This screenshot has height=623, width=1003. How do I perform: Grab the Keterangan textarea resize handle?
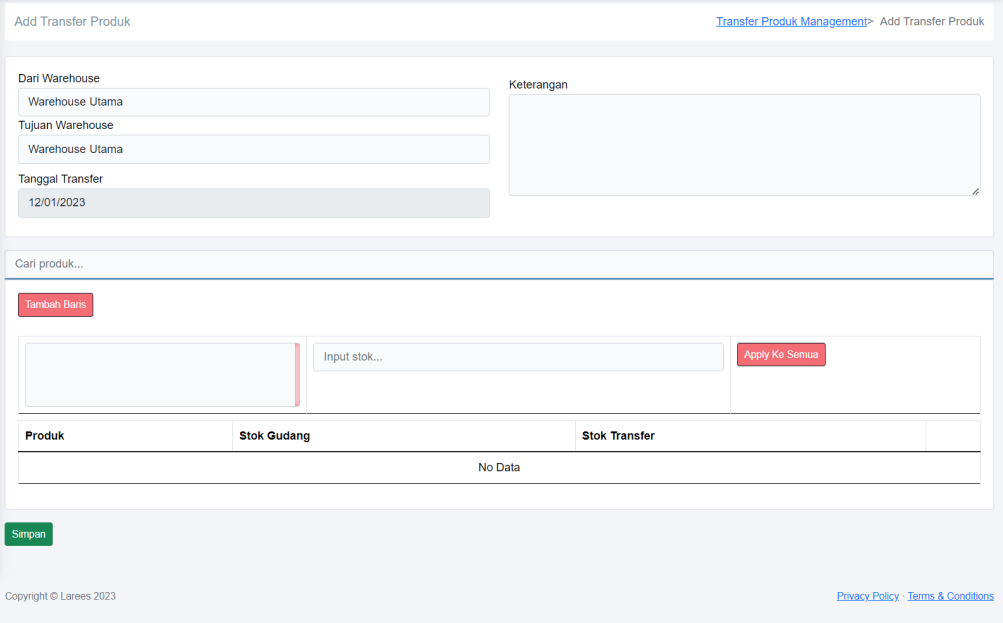[975, 191]
